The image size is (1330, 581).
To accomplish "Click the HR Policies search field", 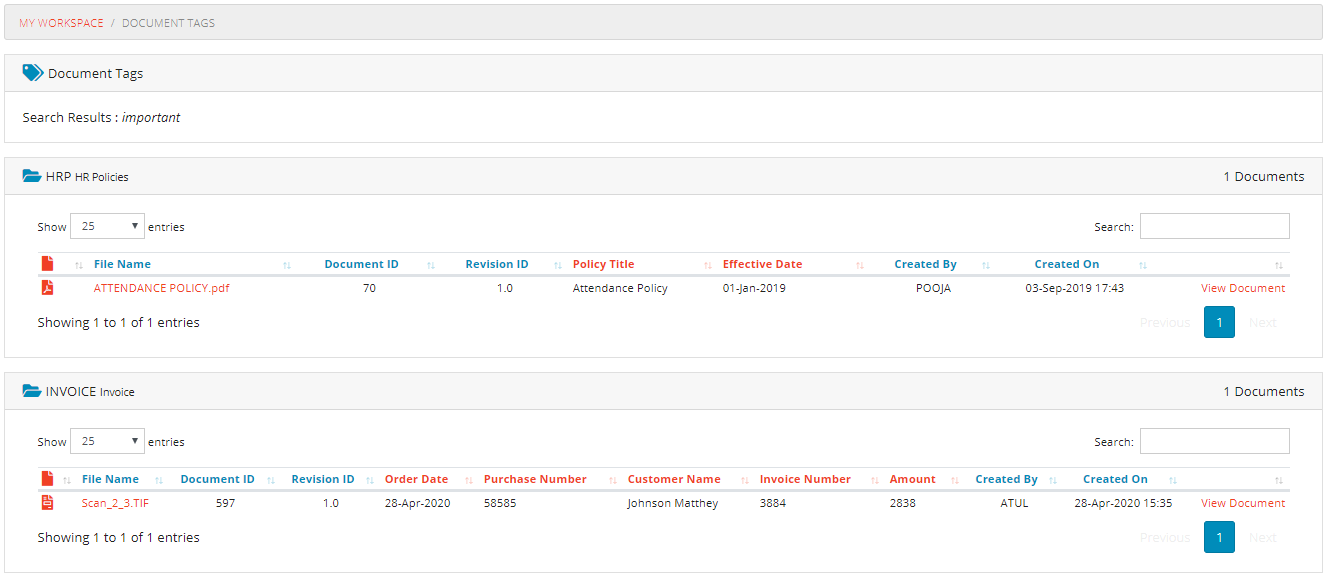I will point(1214,226).
